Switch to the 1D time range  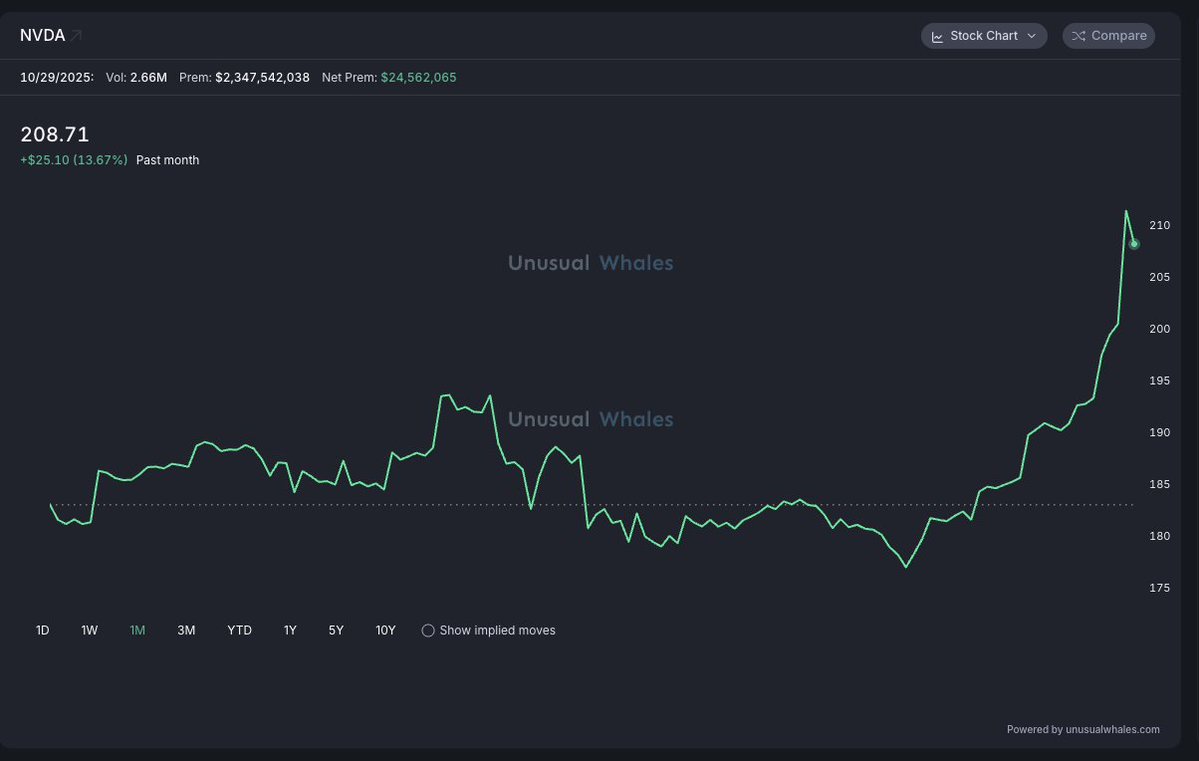43,631
